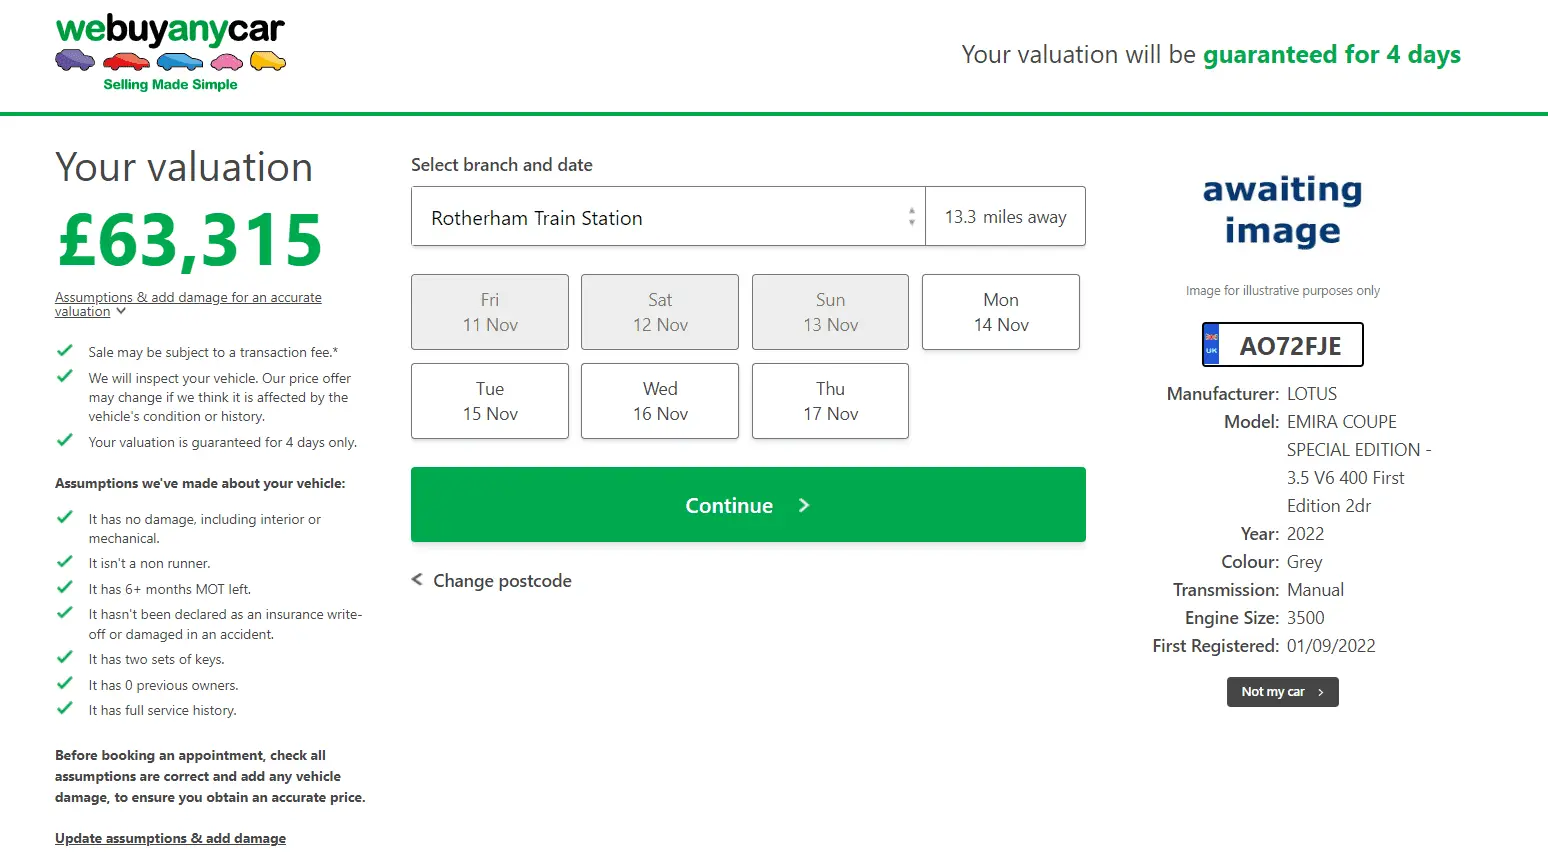Open the Rotherham Train Station branch dropdown
This screenshot has width=1548, height=868.
tap(668, 217)
